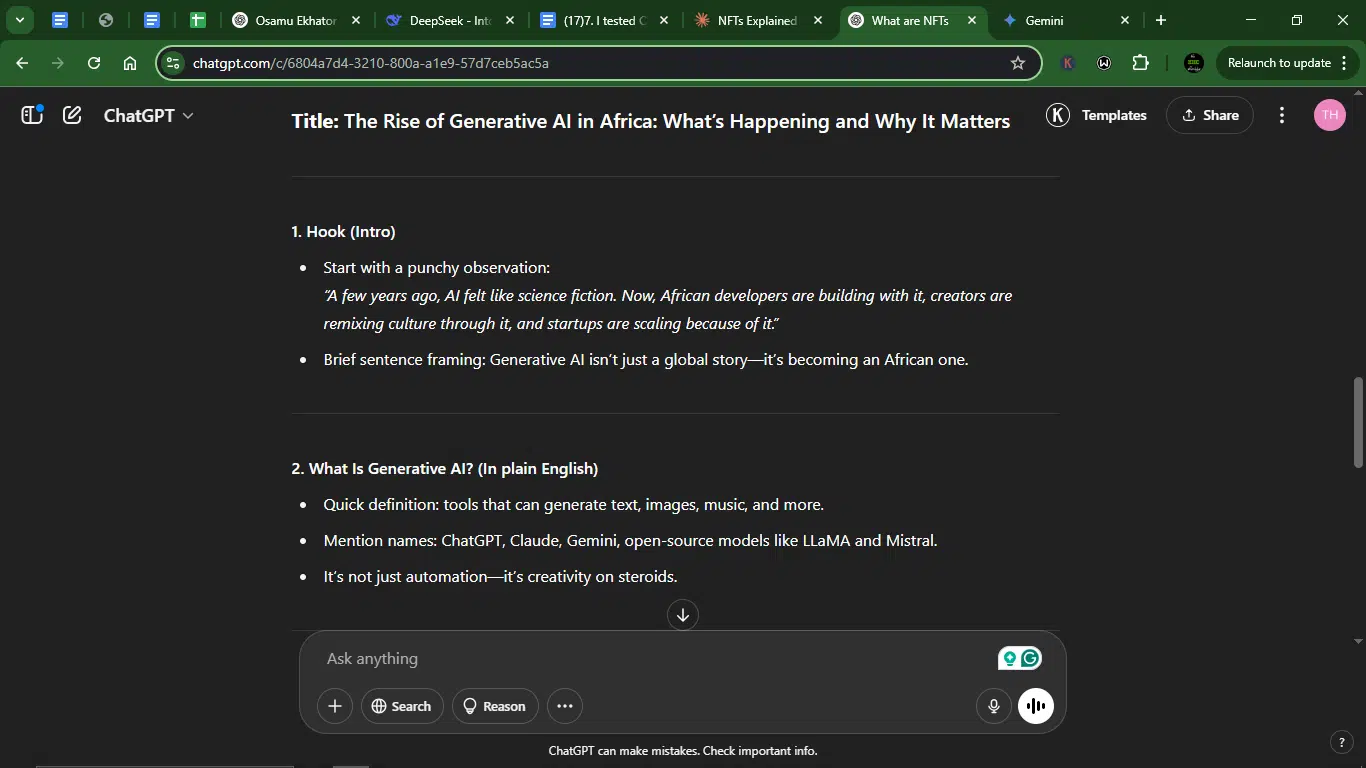This screenshot has width=1366, height=768.
Task: Expand the ChatGPT model dropdown
Action: 148,115
